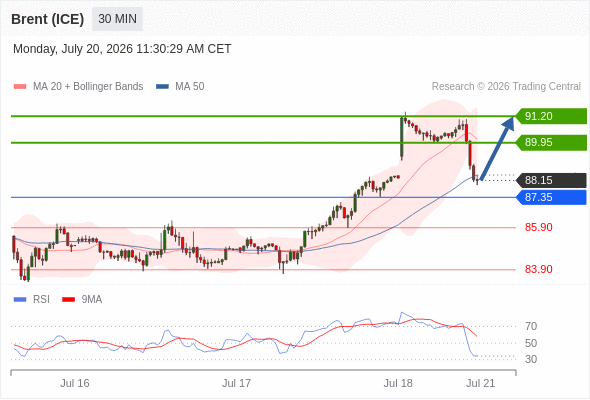
Task: Select the 91.20 green resistance price tag
Action: click(x=551, y=116)
